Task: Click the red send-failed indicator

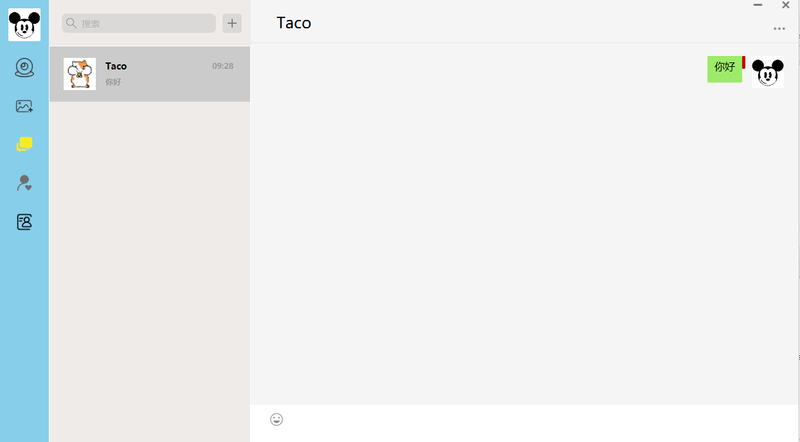Action: point(744,62)
